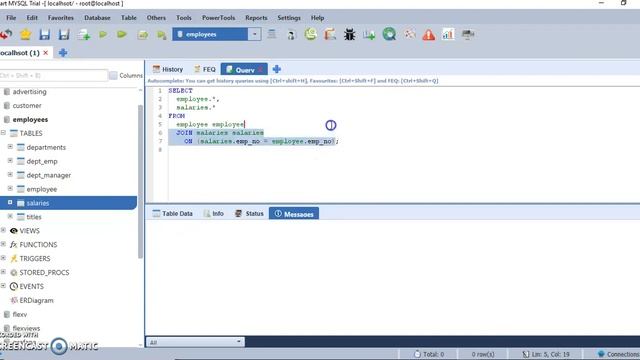Open the Favorites menu
The image size is (640, 360).
pyautogui.click(x=61, y=18)
